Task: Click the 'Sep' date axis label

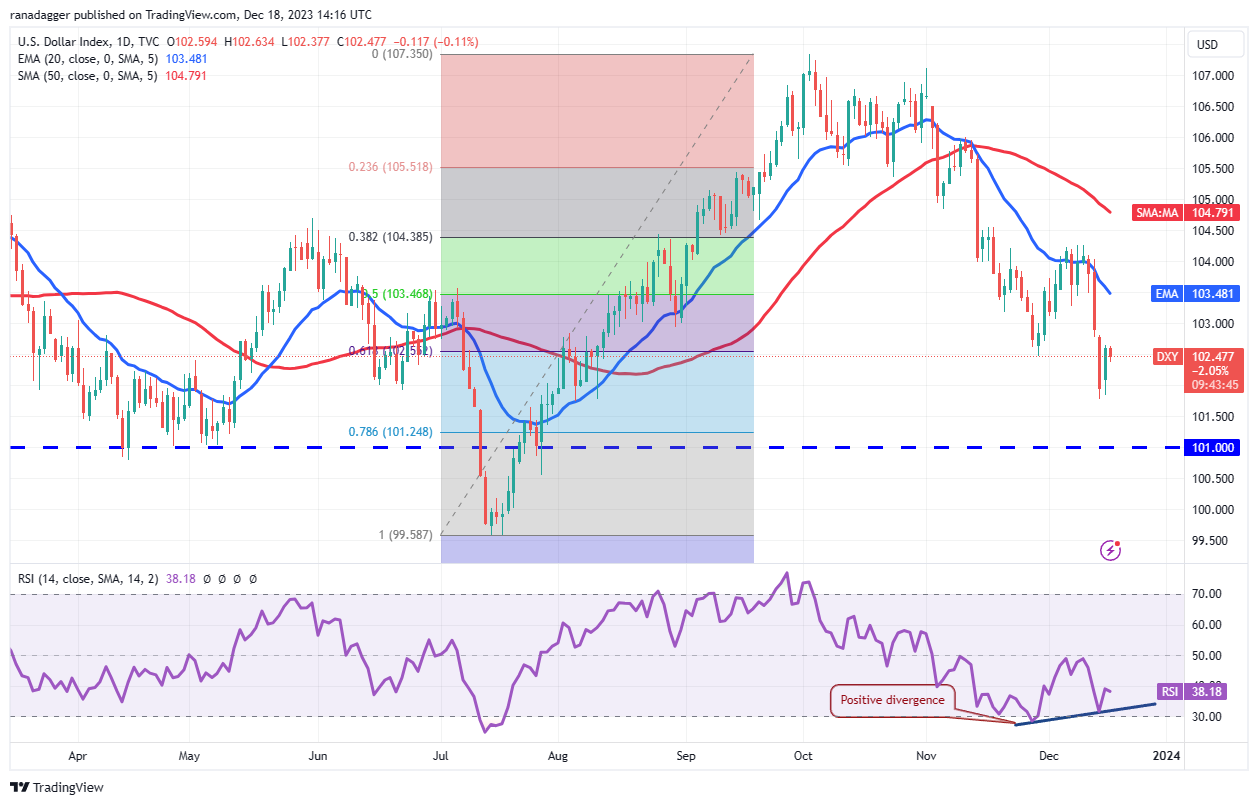Action: 685,757
